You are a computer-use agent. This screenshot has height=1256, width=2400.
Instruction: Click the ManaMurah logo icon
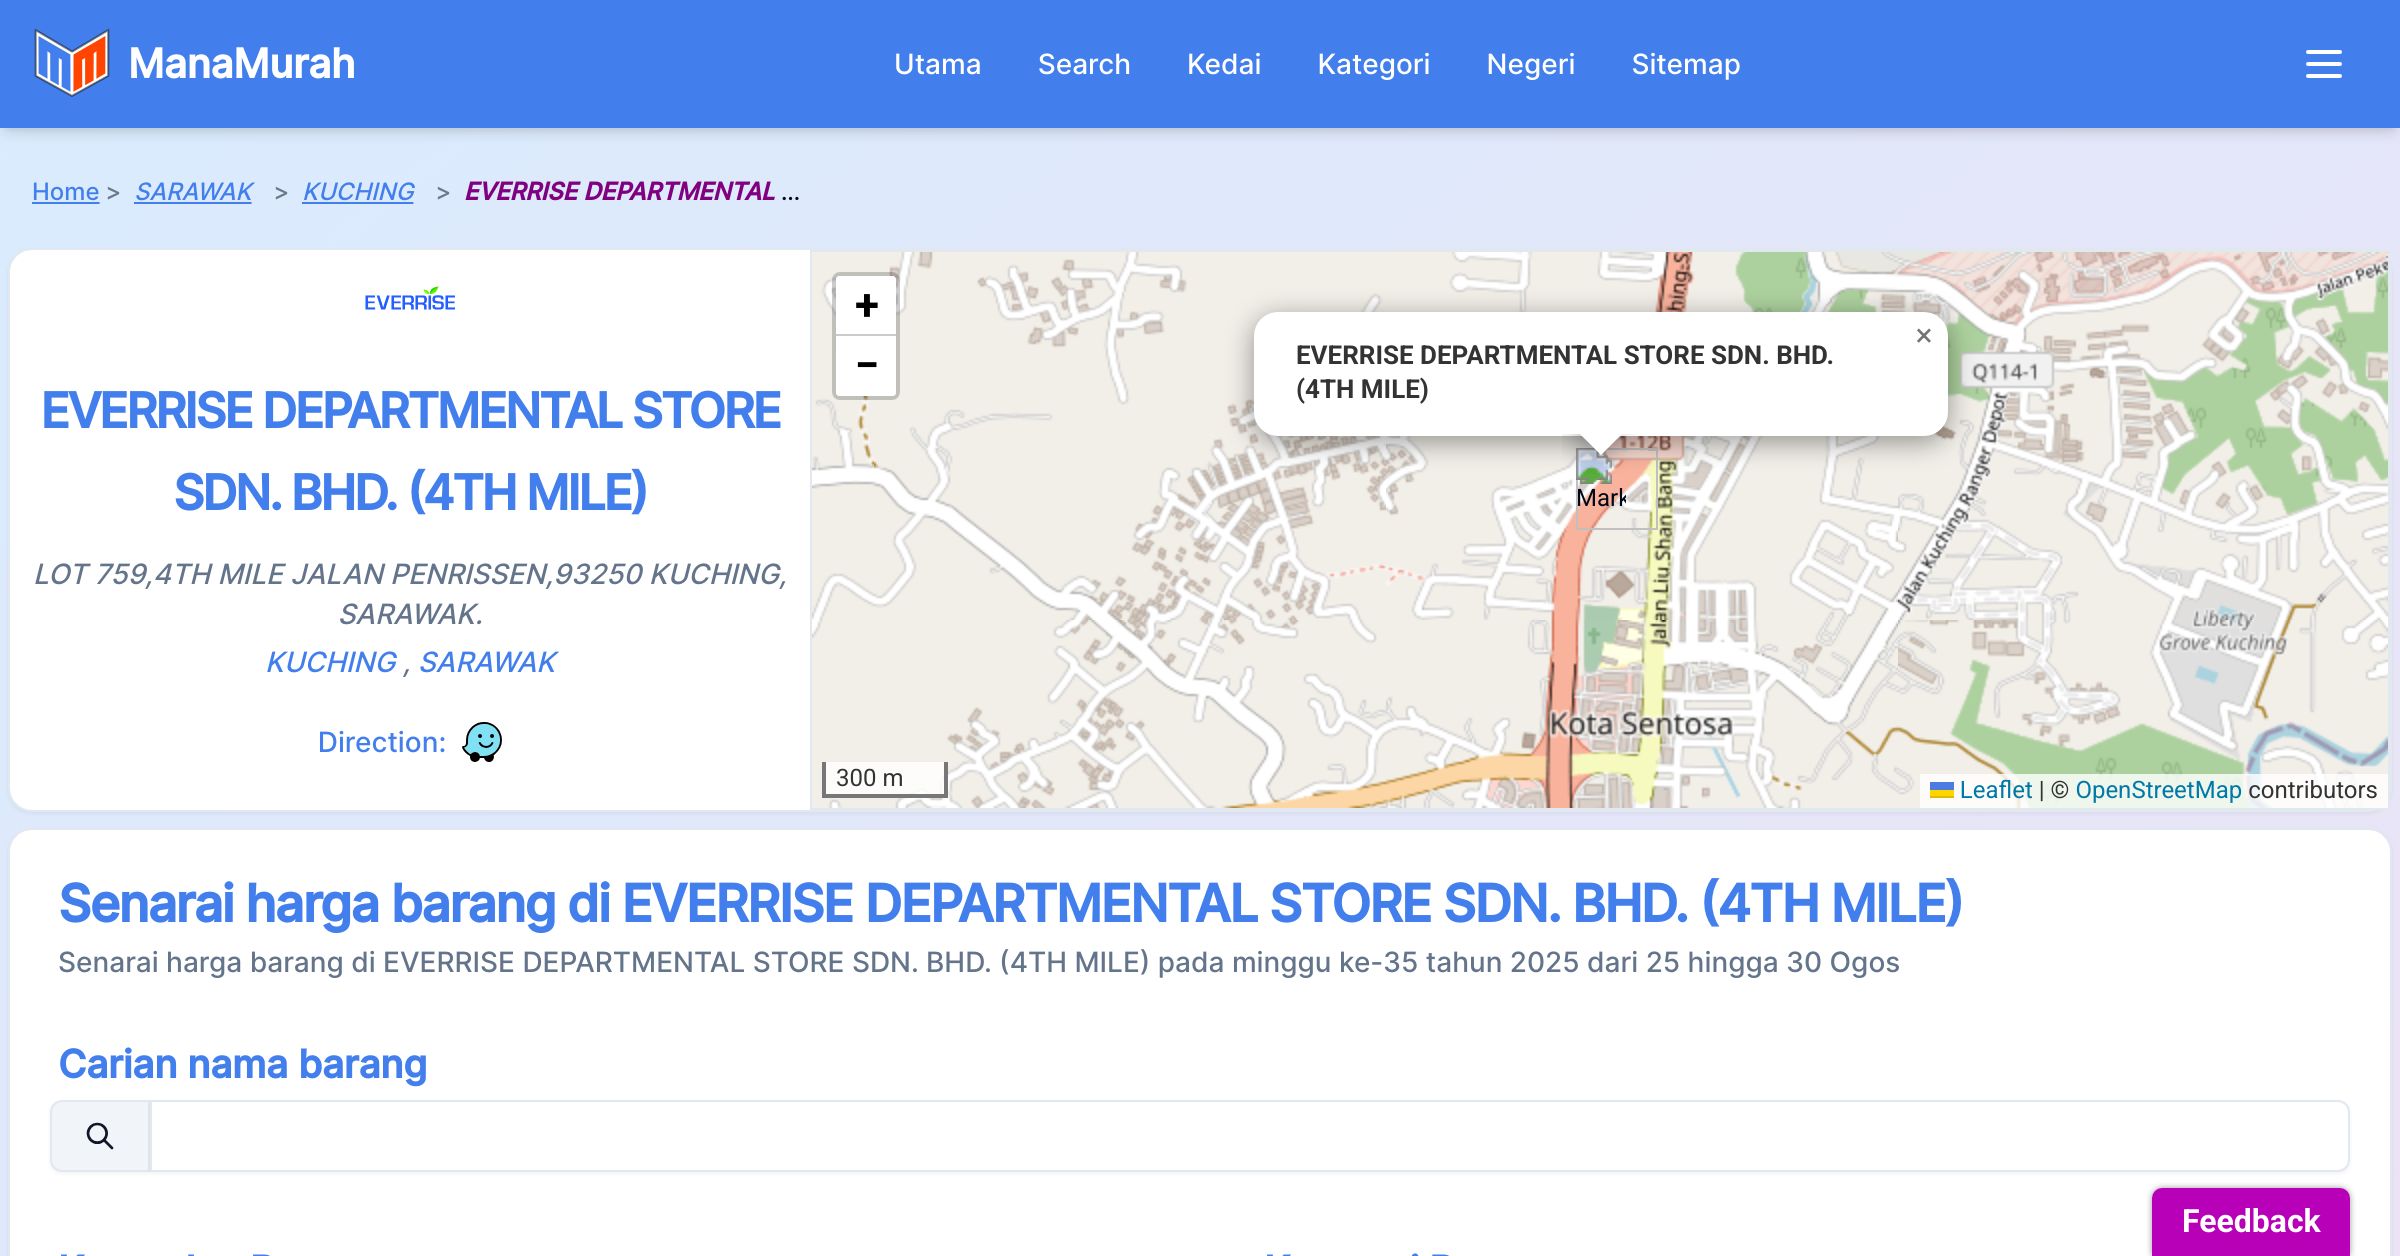click(x=70, y=63)
